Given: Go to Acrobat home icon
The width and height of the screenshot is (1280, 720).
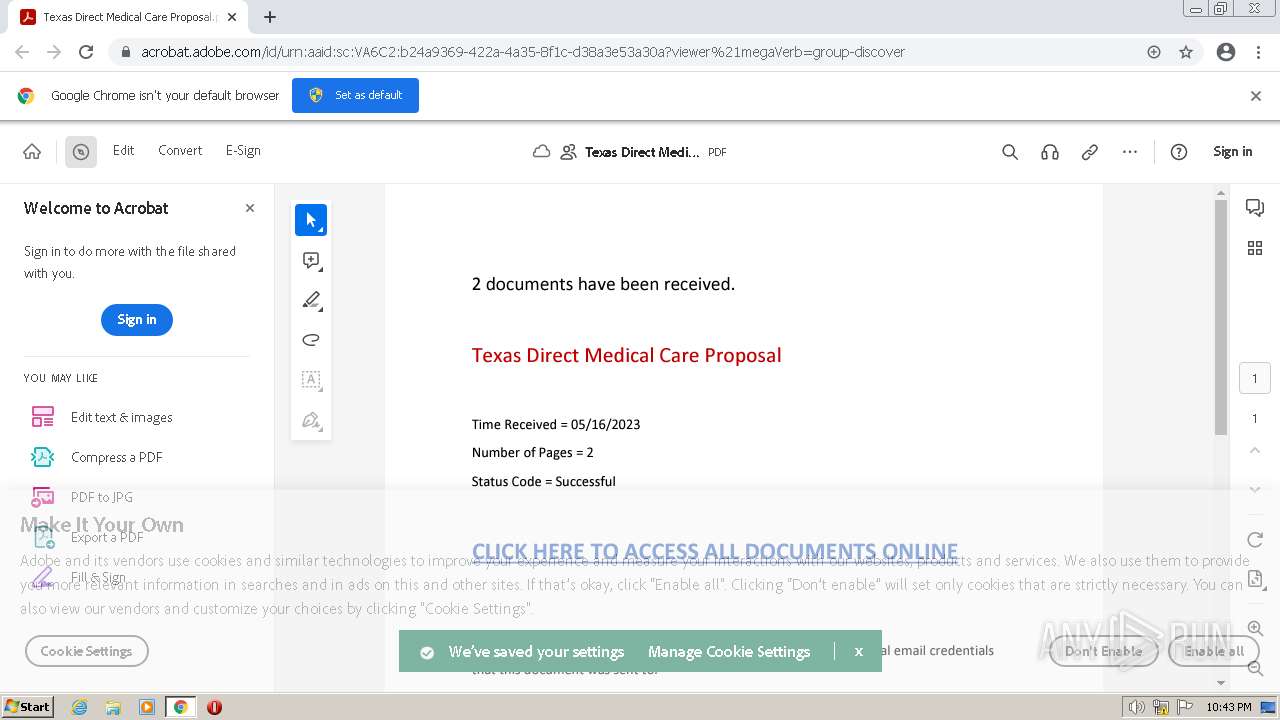Looking at the screenshot, I should click(x=32, y=152).
